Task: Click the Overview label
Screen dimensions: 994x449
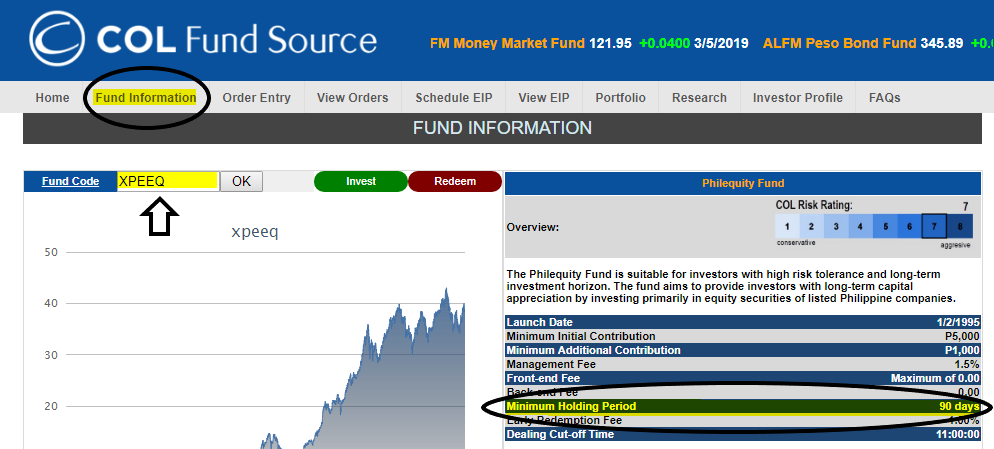Action: pos(532,226)
